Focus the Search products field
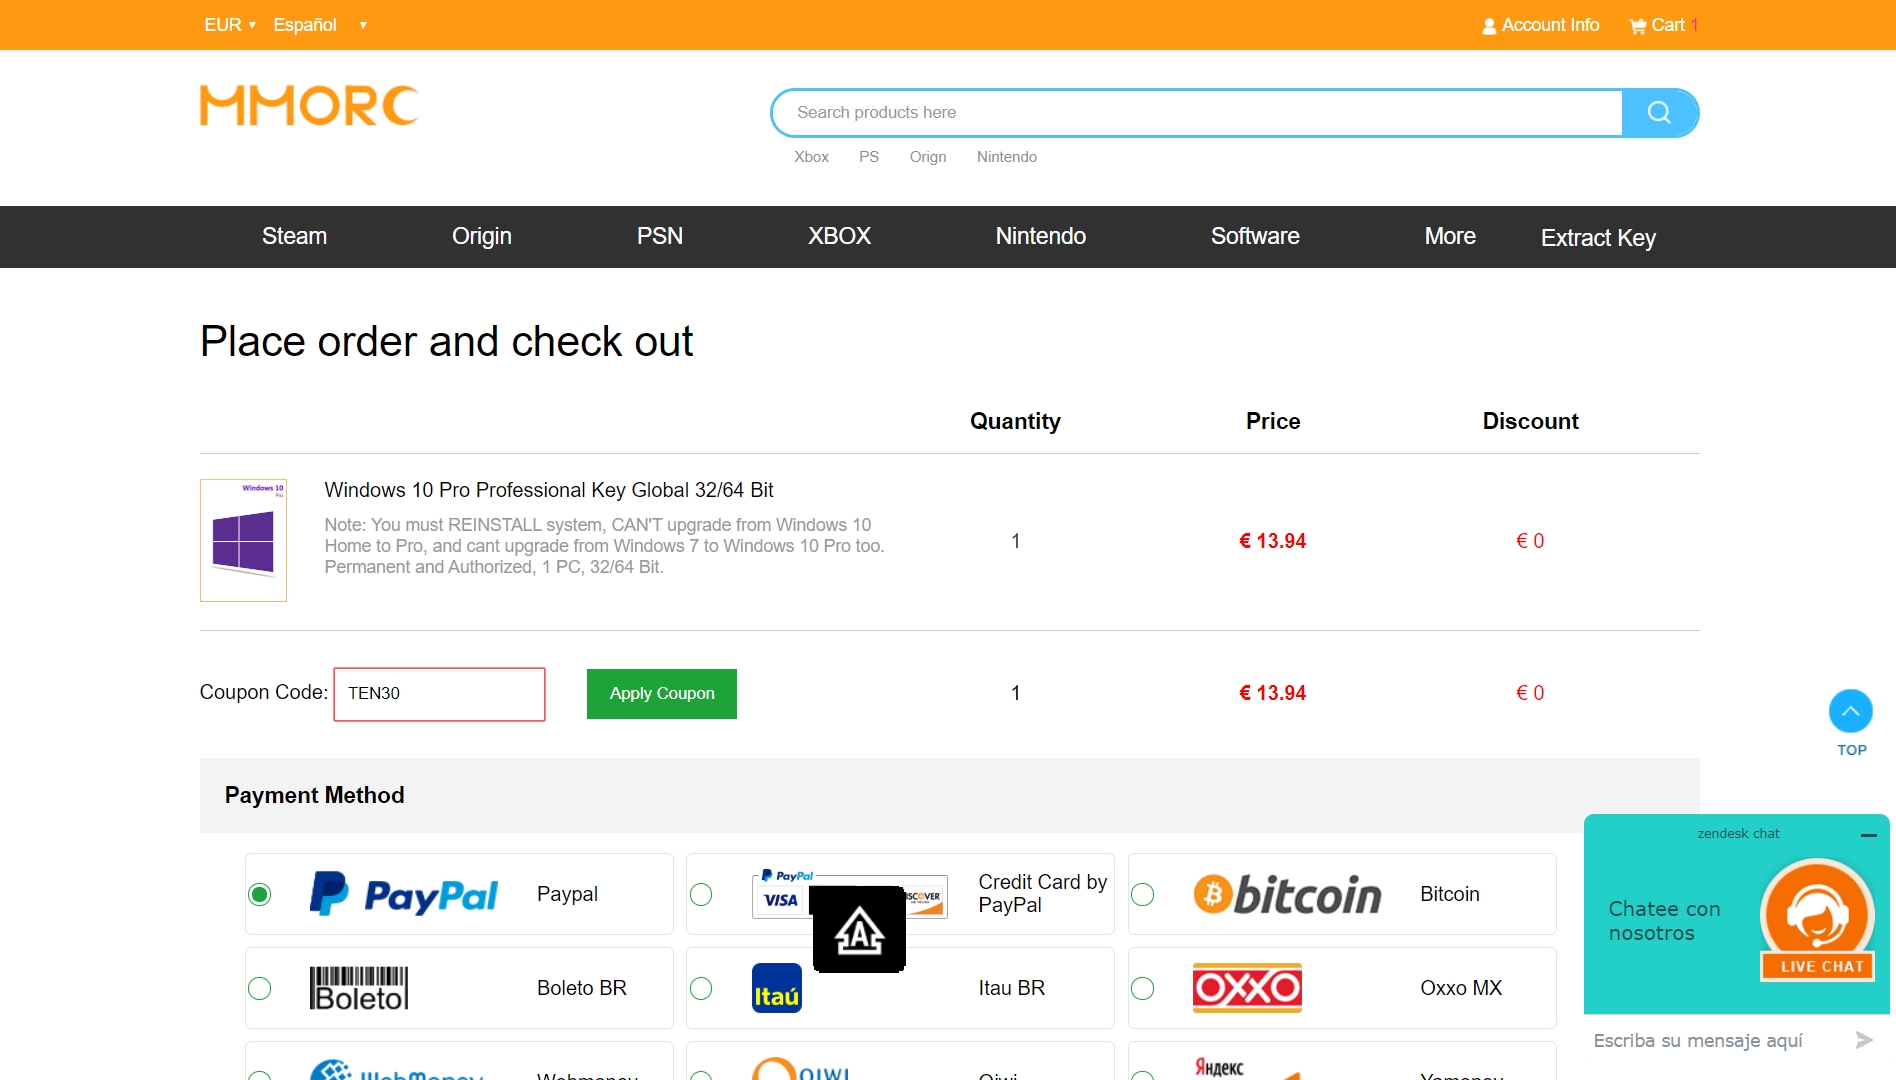1896x1080 pixels. [x=1197, y=113]
